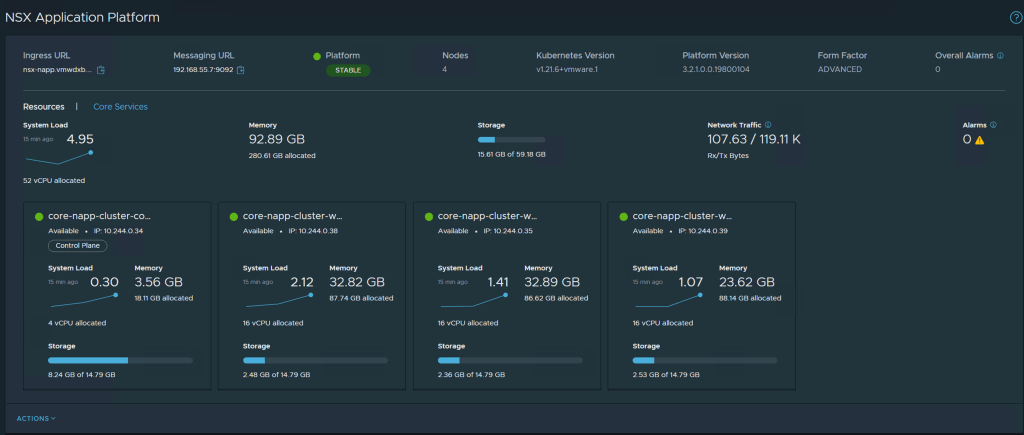Switch to the Core Services tab
This screenshot has width=1024, height=435.
tap(120, 106)
